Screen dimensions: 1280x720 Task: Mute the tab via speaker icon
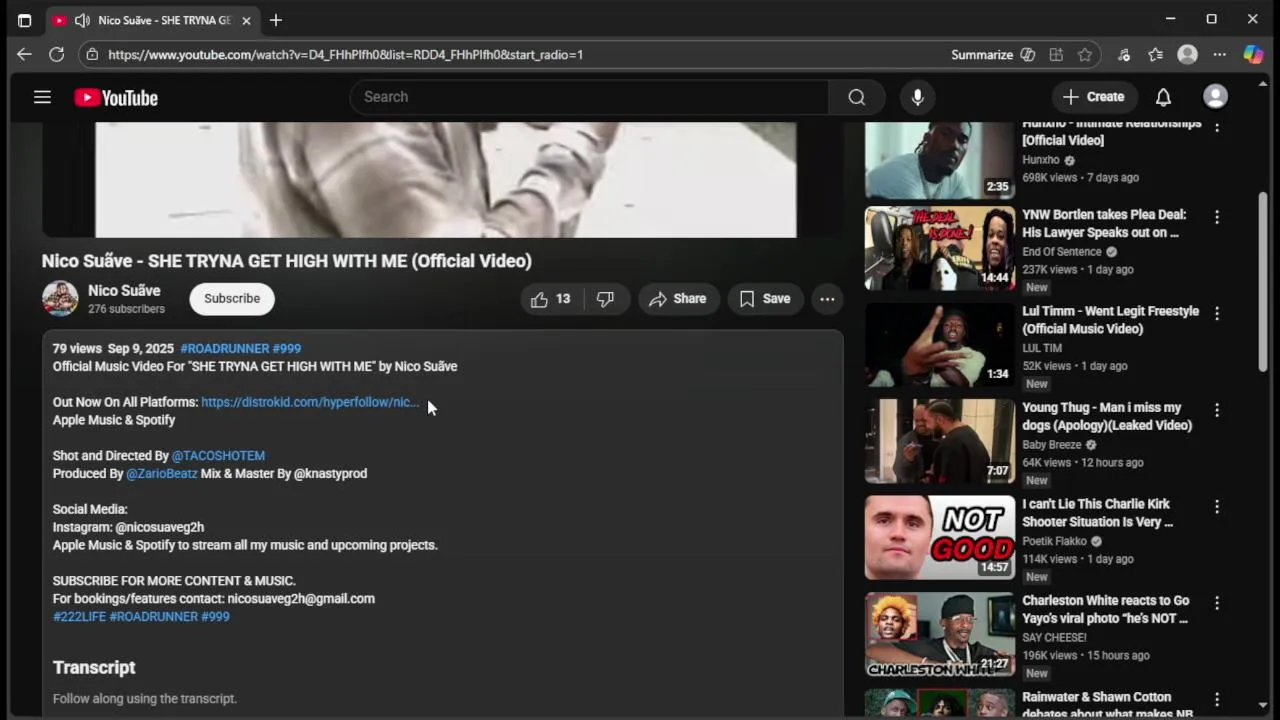82,20
